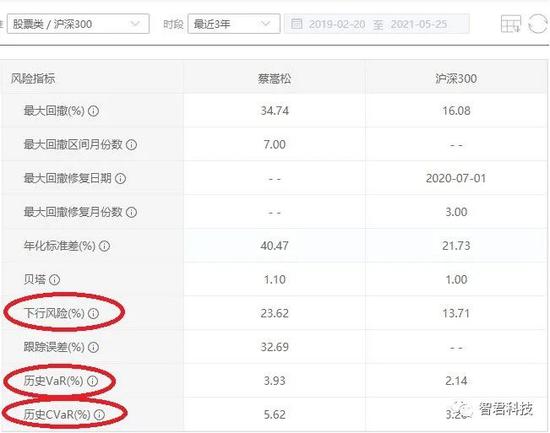Click the value 3.93 in 历史VaR row

pyautogui.click(x=274, y=381)
